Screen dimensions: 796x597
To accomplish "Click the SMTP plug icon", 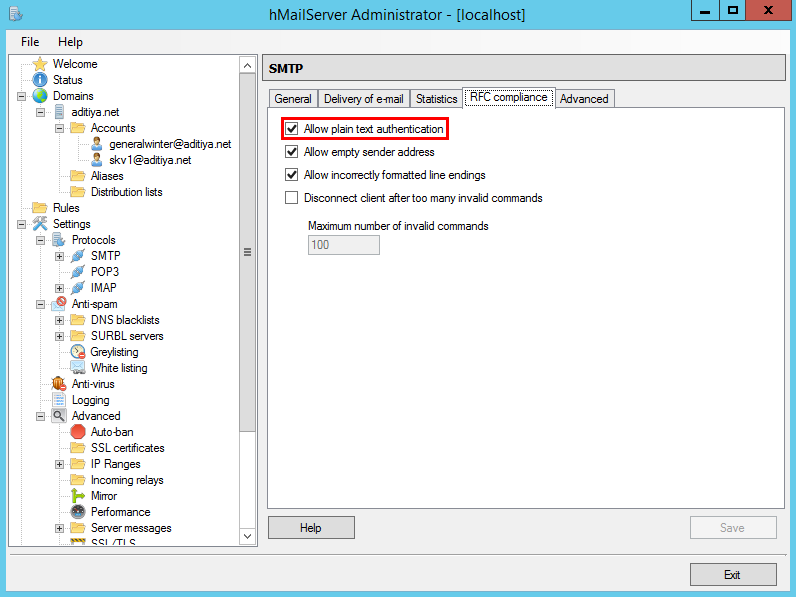I will click(78, 256).
